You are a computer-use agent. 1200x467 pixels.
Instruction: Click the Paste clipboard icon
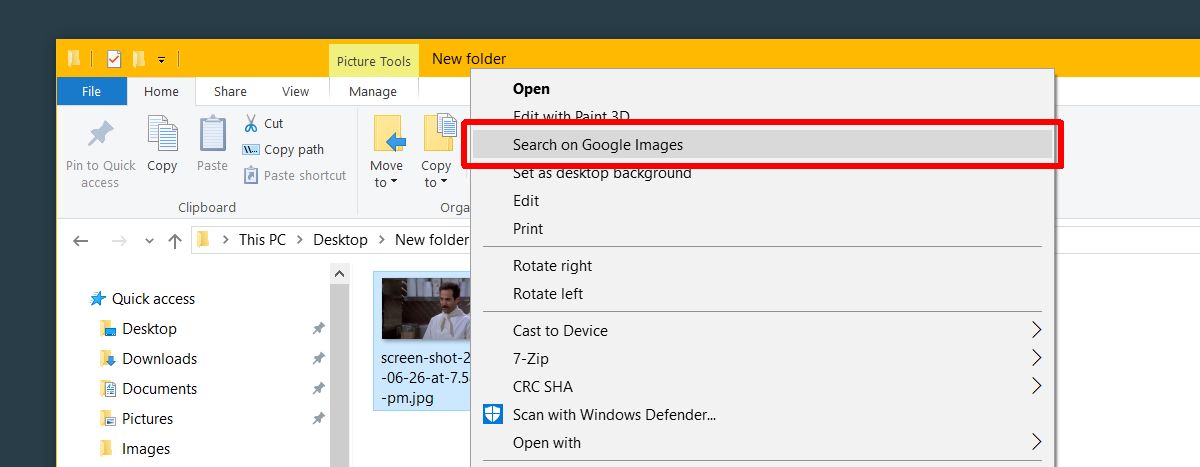tap(212, 134)
